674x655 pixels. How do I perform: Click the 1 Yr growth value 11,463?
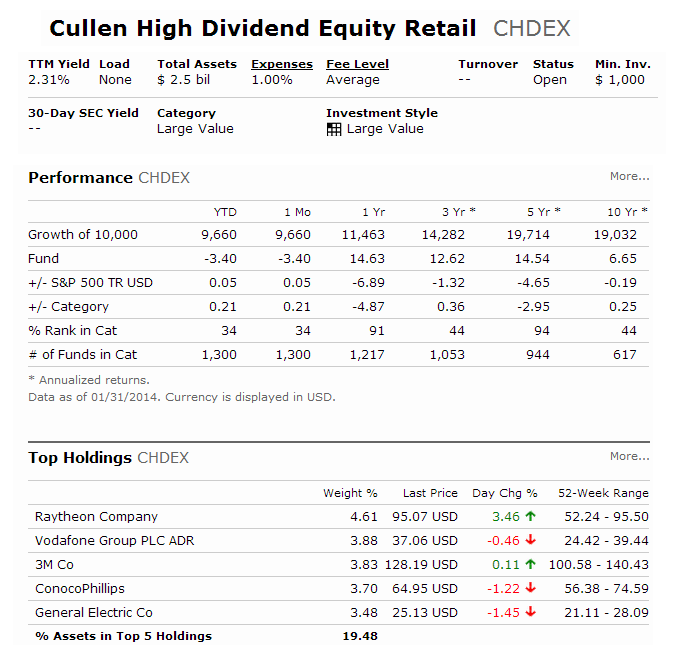[x=363, y=235]
